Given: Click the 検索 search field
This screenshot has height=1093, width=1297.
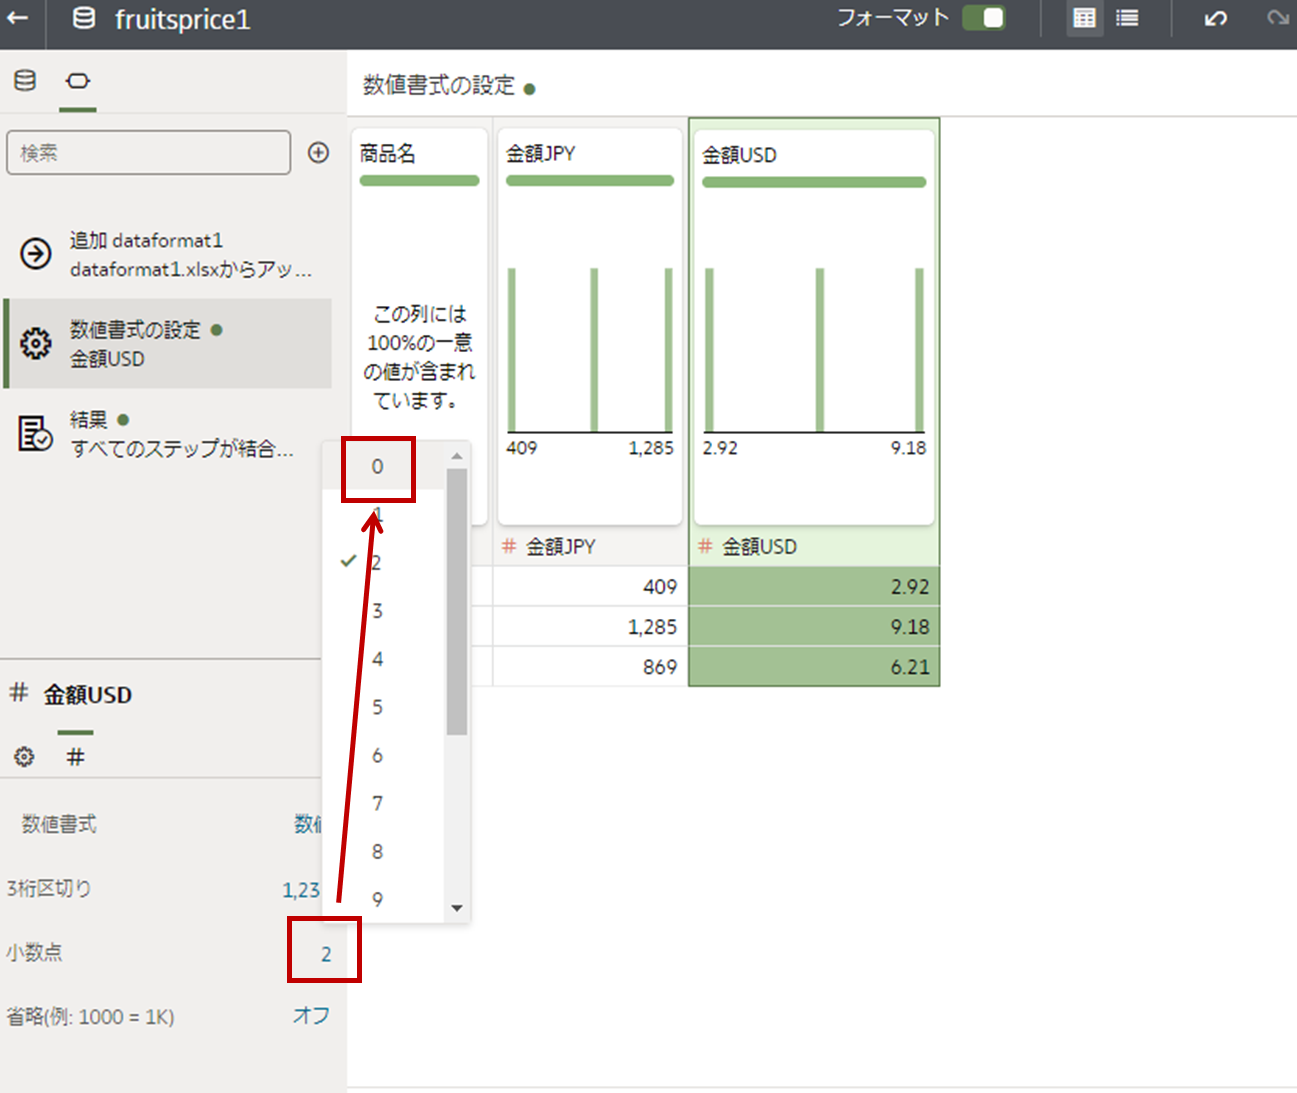Looking at the screenshot, I should pos(148,153).
